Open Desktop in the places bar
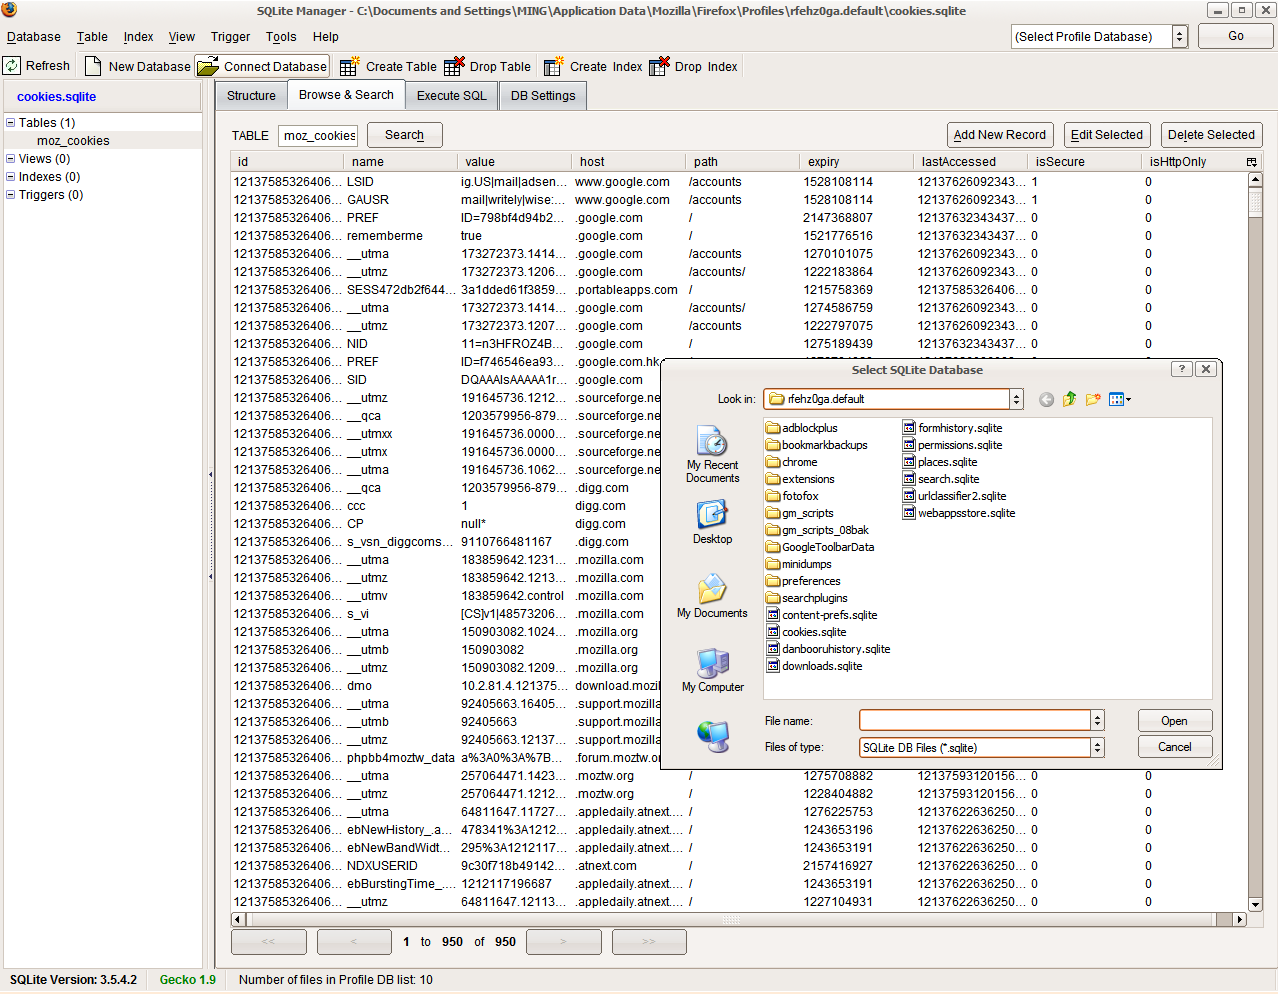Image resolution: width=1278 pixels, height=994 pixels. click(x=712, y=521)
